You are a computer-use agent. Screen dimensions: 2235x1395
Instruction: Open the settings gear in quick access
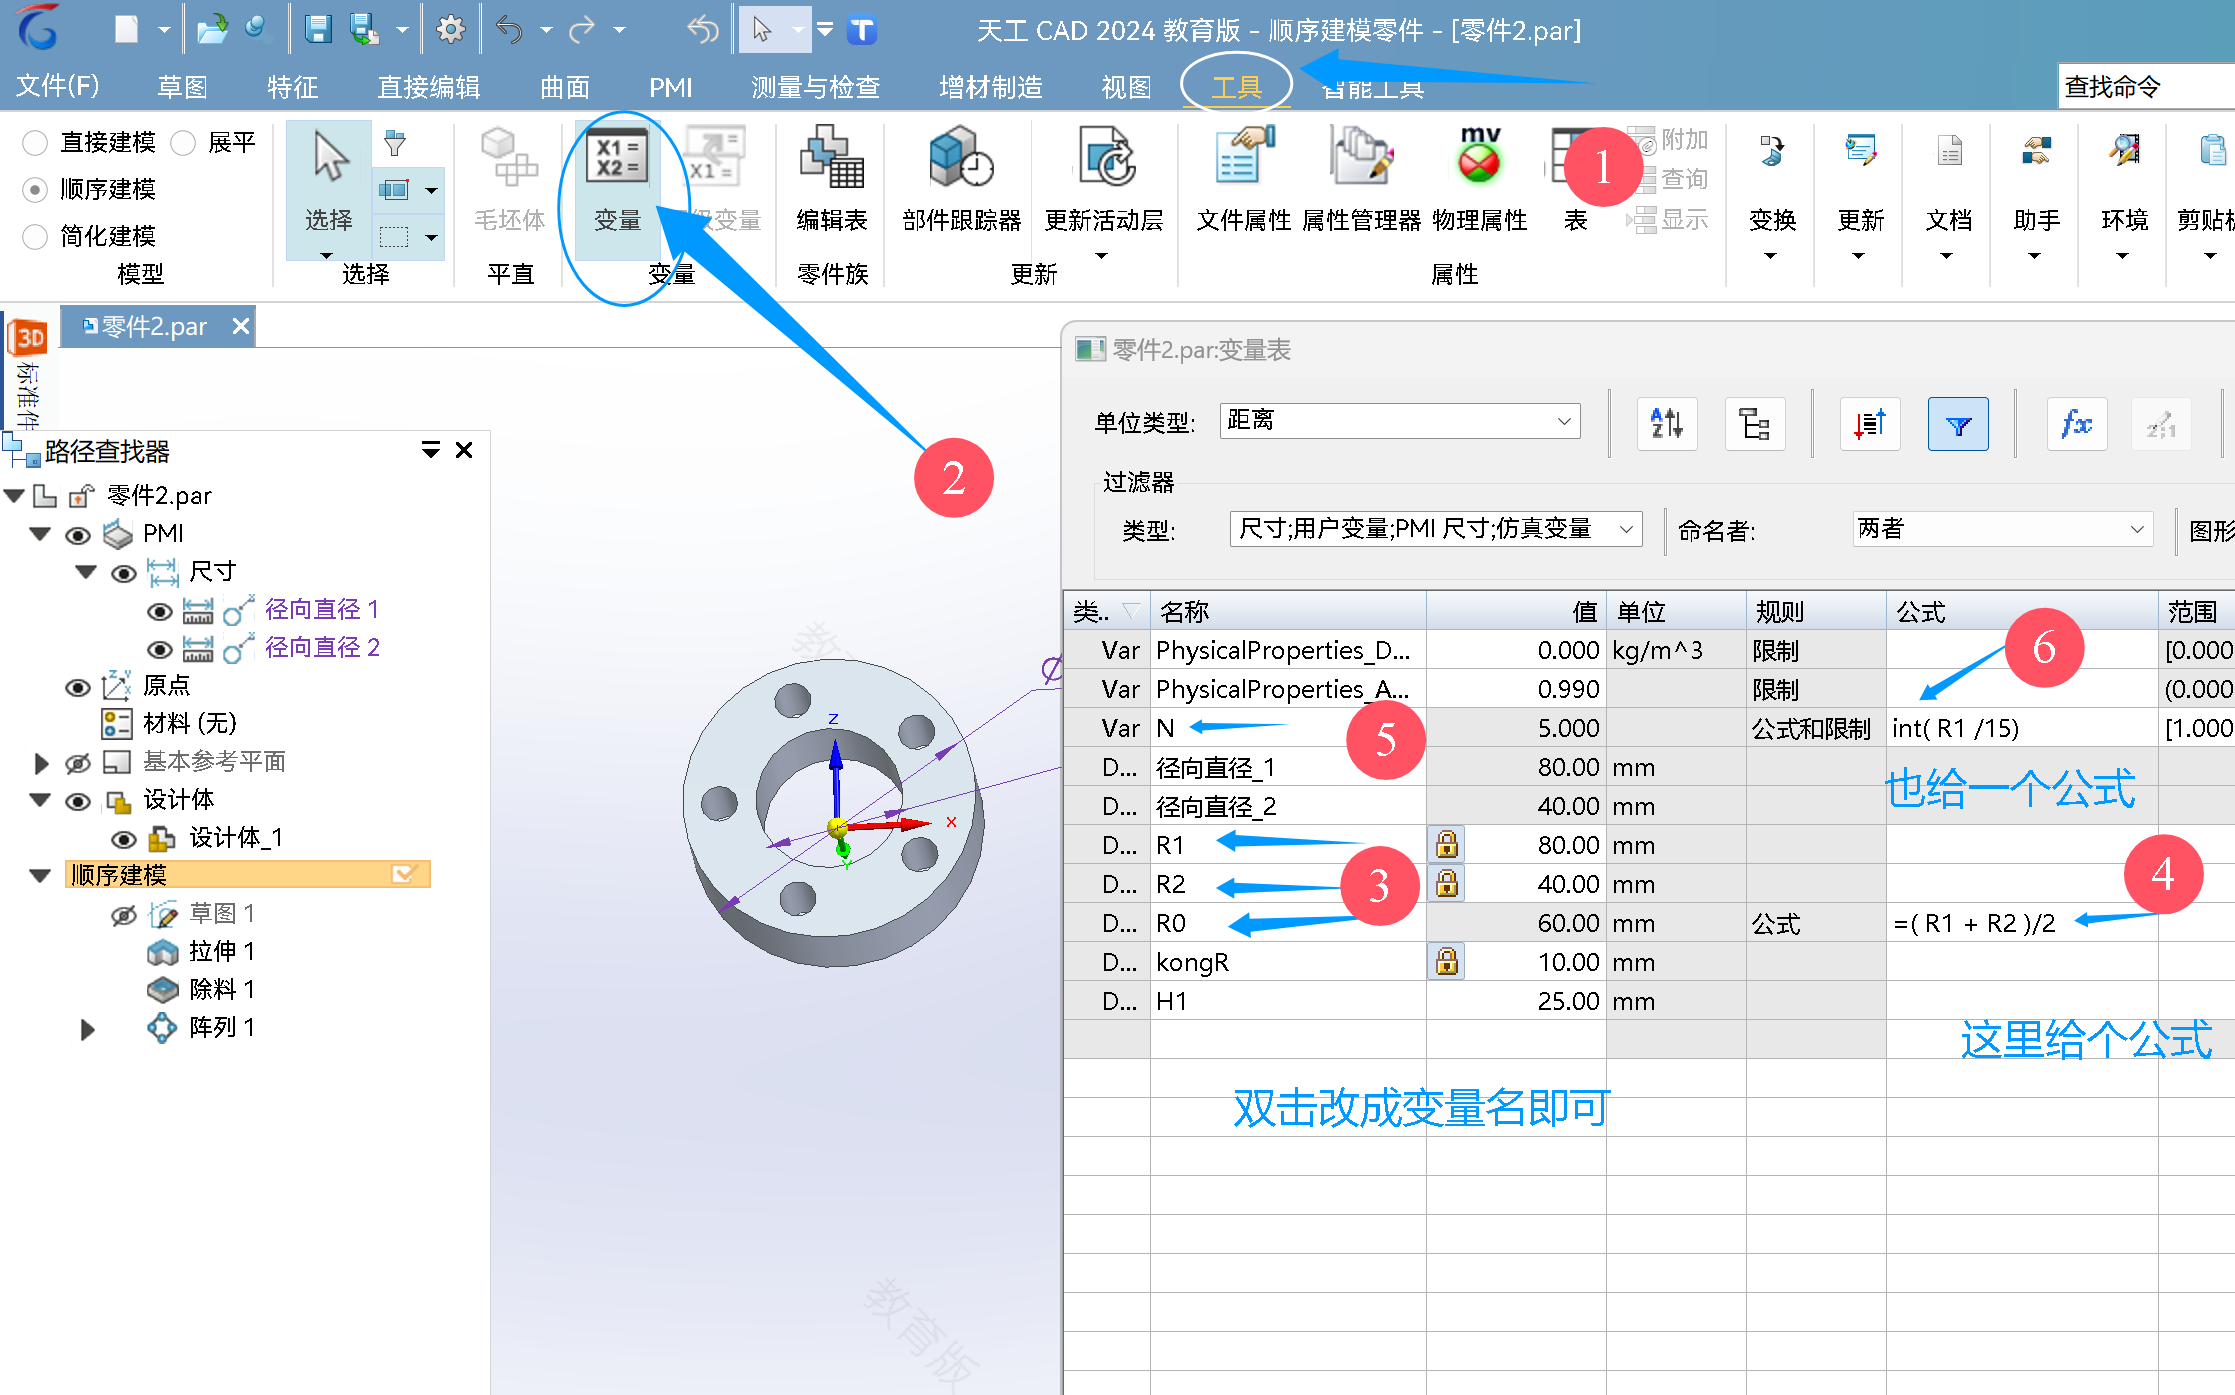451,30
